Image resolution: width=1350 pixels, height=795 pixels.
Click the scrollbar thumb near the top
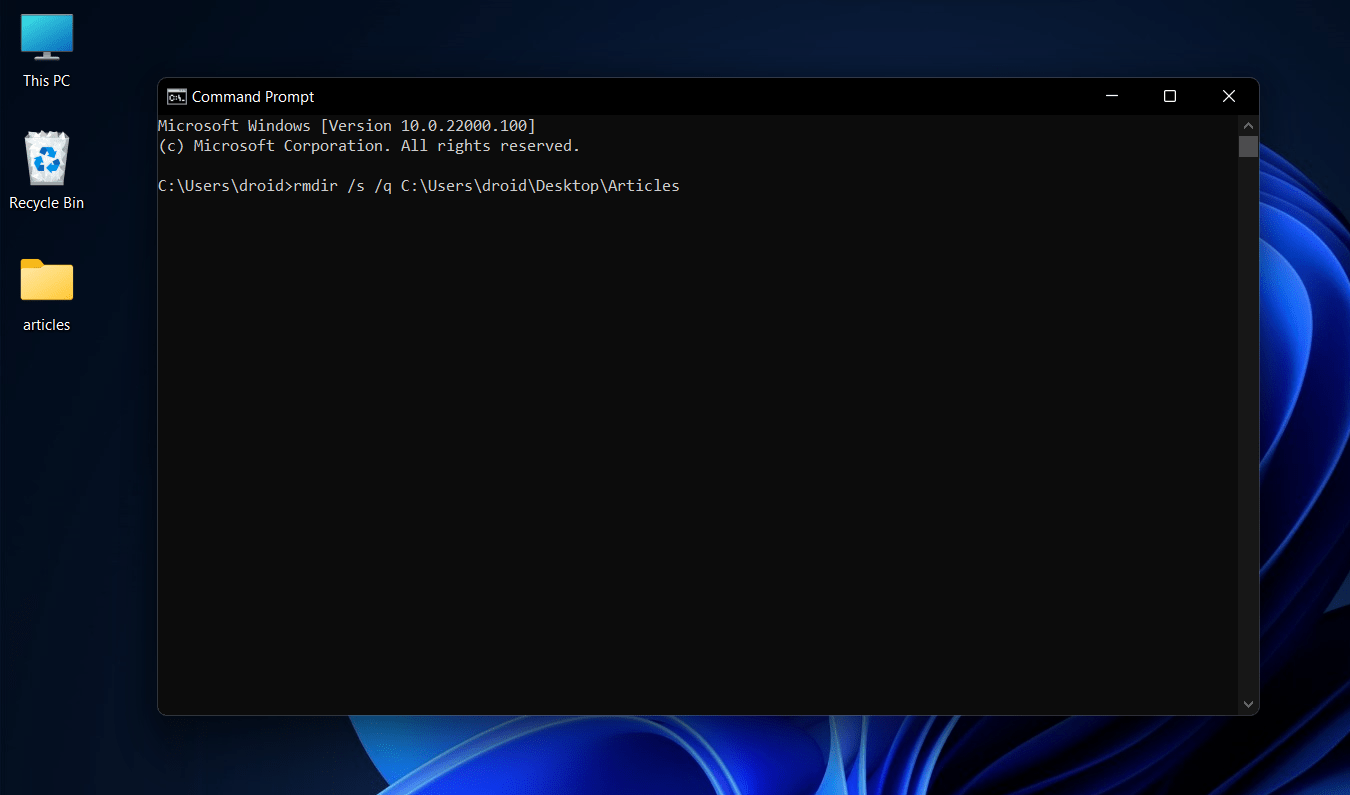pos(1248,146)
